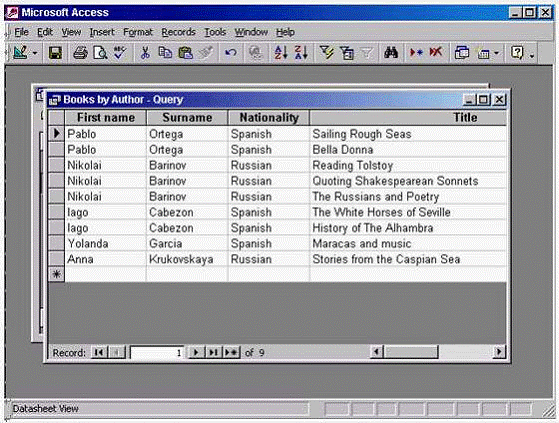Sort records ascending A to Z
Image resolution: width=559 pixels, height=423 pixels.
[x=281, y=53]
